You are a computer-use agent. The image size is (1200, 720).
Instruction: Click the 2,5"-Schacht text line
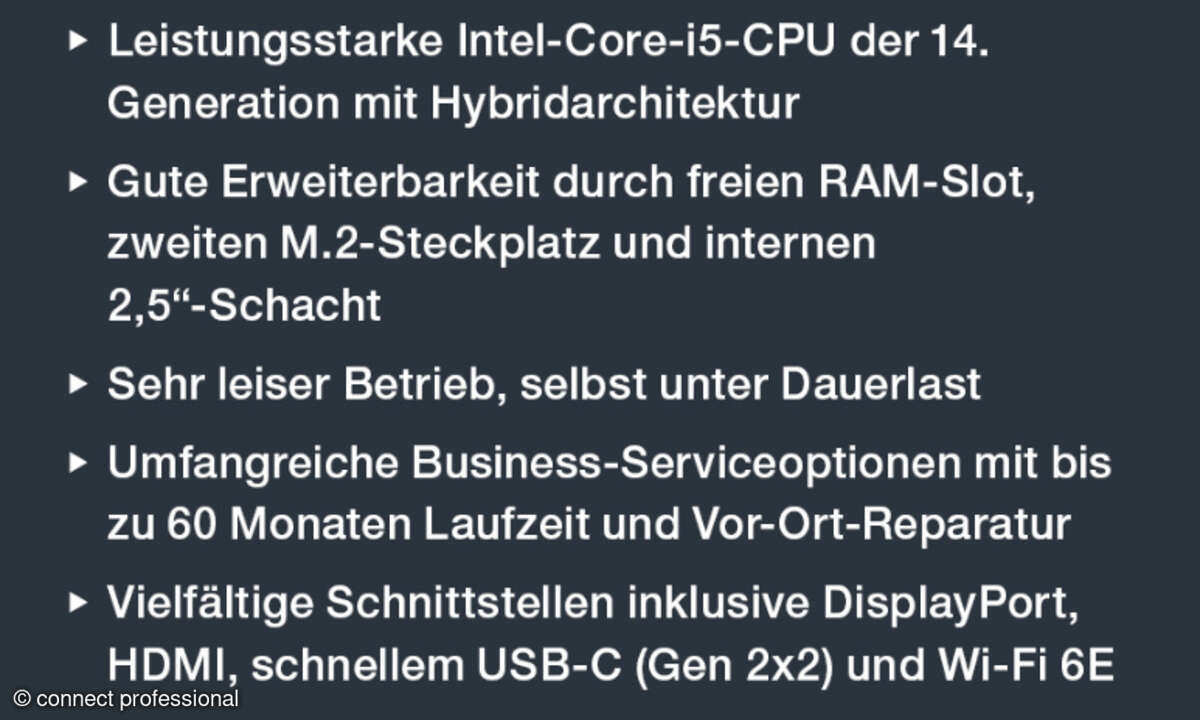[x=244, y=304]
